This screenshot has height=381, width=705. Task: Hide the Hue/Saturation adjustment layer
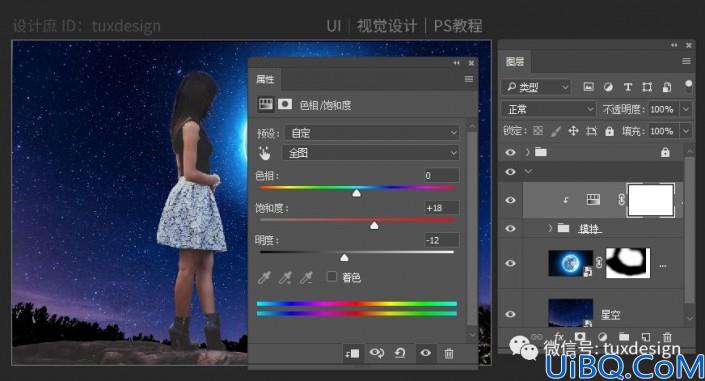tap(510, 200)
